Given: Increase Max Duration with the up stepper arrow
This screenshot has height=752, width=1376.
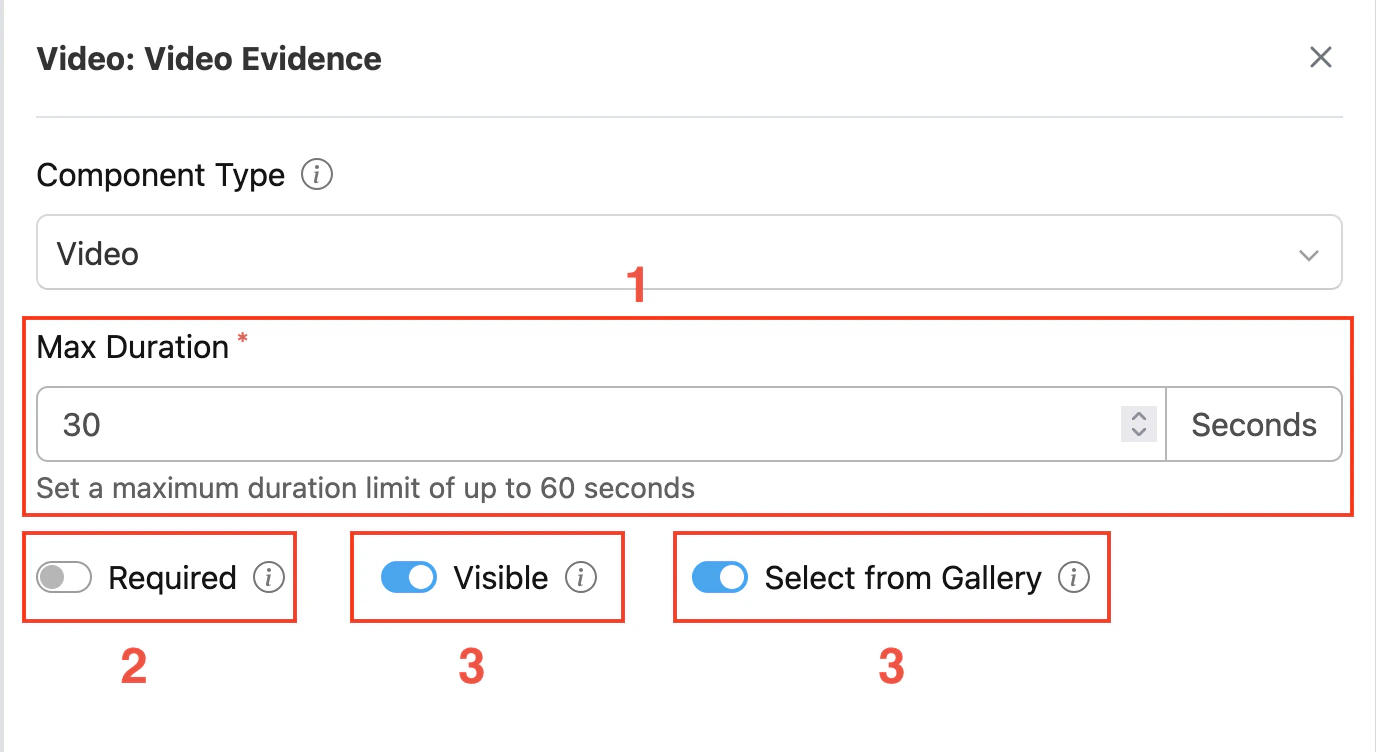Looking at the screenshot, I should pos(1138,416).
